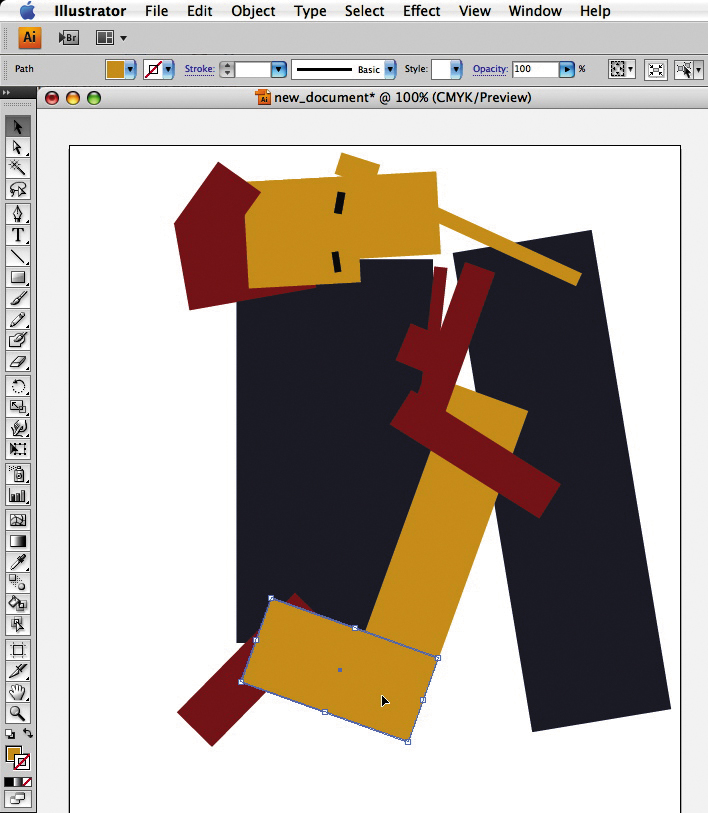Select the Magic Wand tool
Viewport: 708px width, 813px height.
17,168
